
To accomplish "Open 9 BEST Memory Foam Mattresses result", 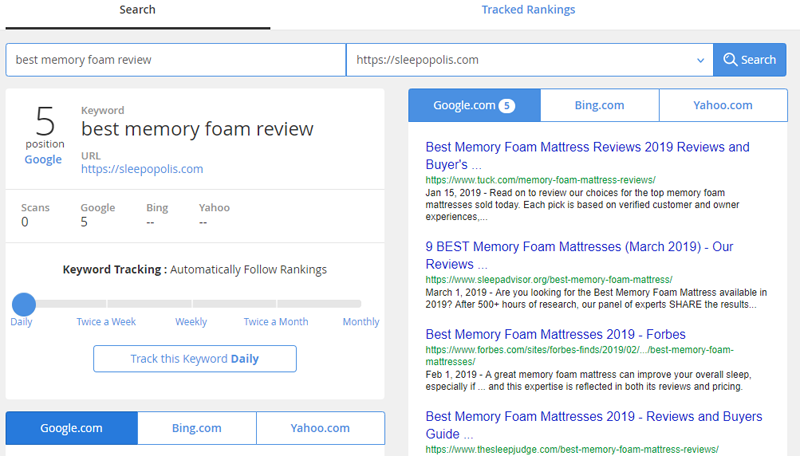I will point(579,255).
